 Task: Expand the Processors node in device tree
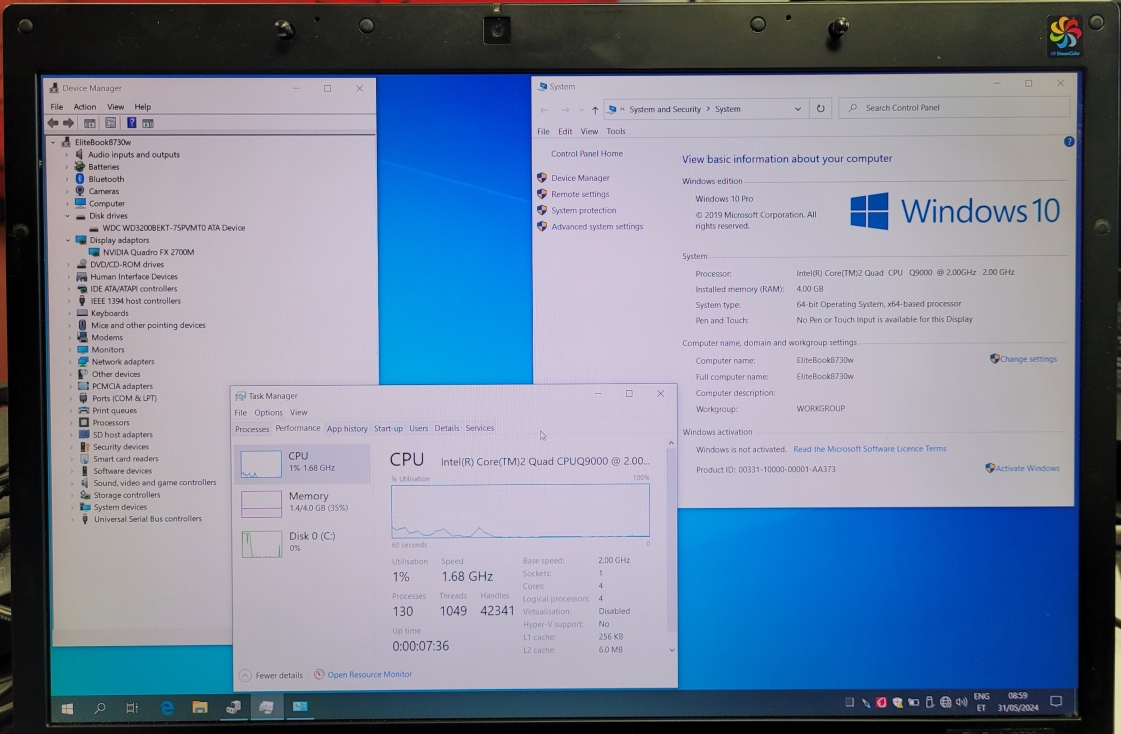point(68,423)
